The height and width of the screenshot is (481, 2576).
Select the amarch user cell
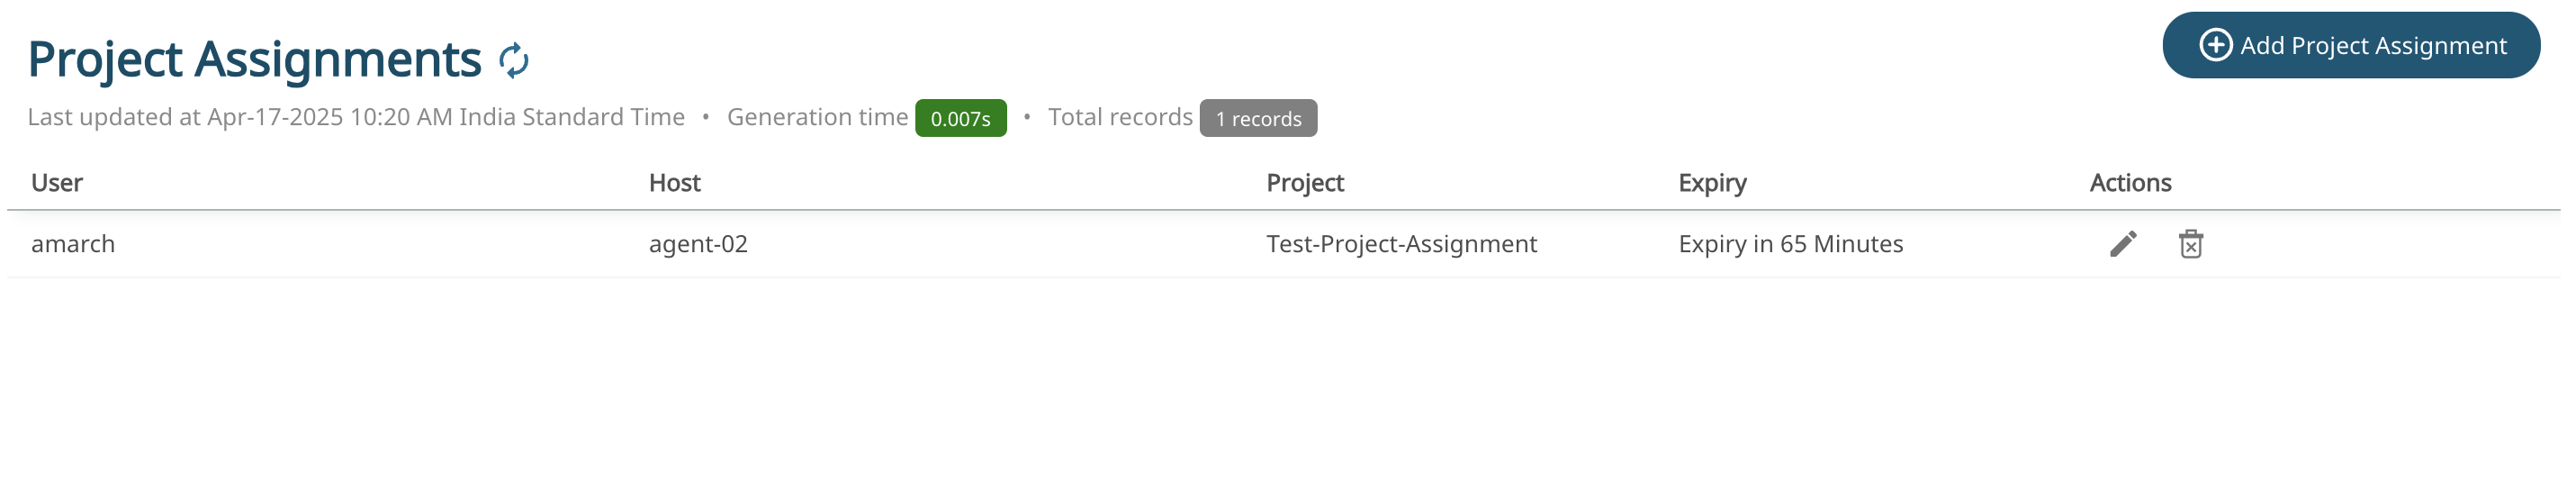tap(73, 244)
